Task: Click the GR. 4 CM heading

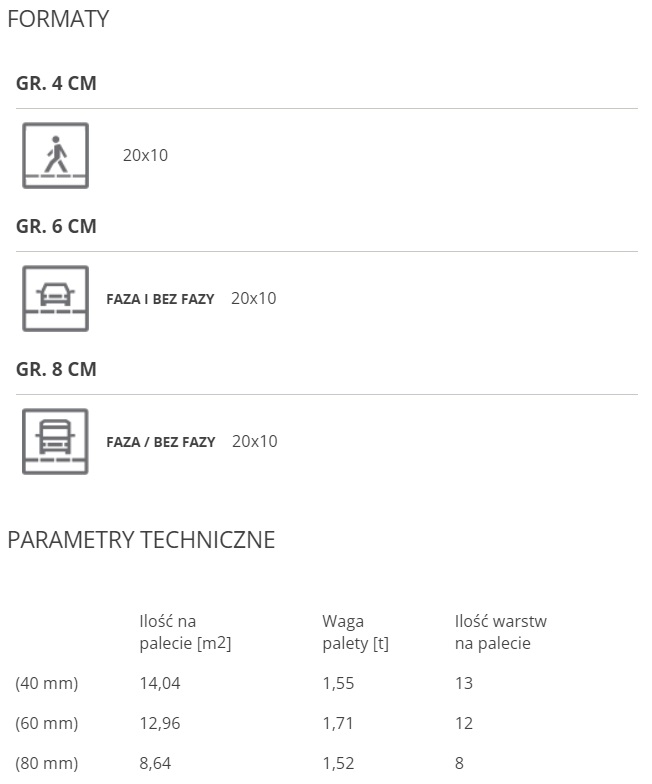Action: pyautogui.click(x=56, y=84)
